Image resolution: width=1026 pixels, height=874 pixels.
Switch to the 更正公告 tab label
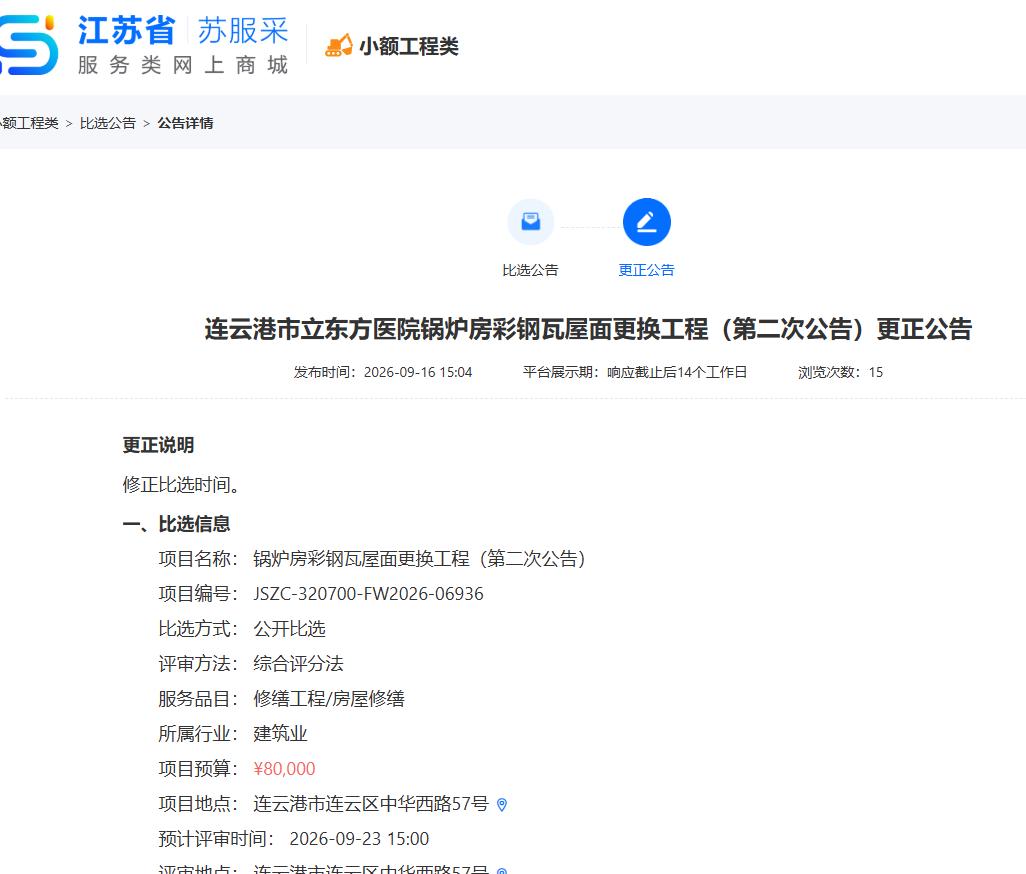(x=646, y=270)
